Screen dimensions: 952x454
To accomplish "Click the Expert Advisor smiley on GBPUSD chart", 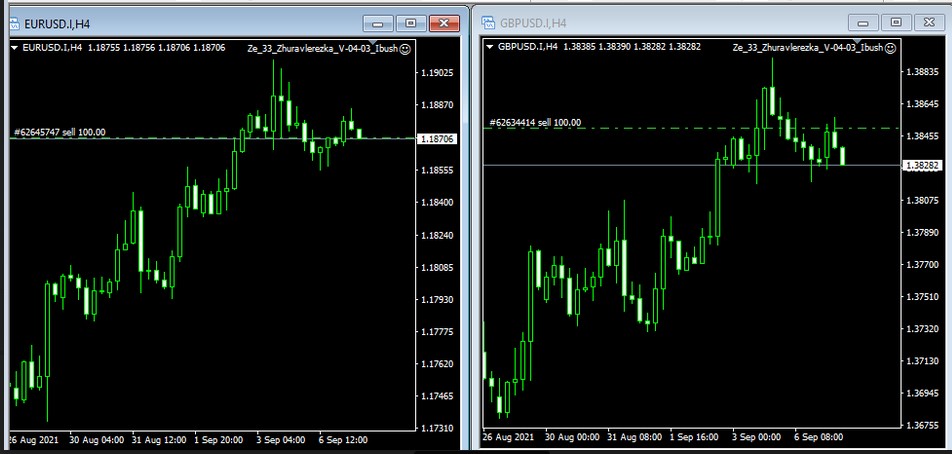I will pyautogui.click(x=892, y=47).
